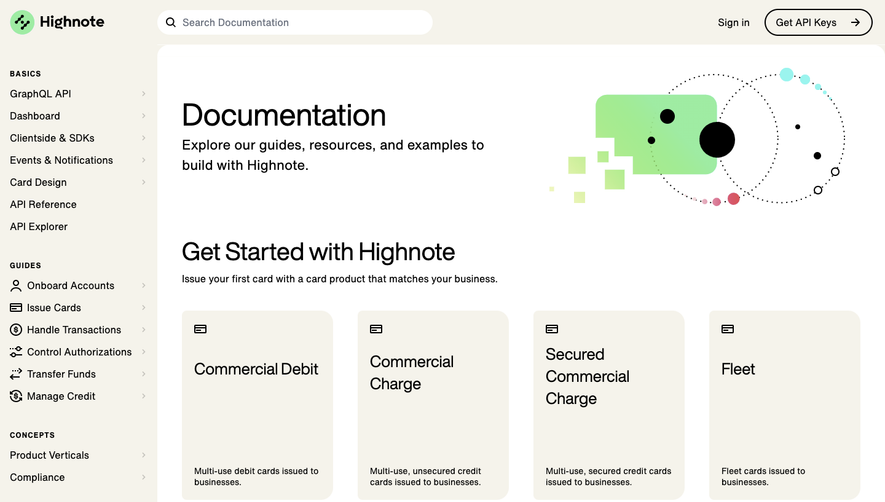Open Handle Transactions guide
Viewport: 885px width, 502px height.
[74, 330]
